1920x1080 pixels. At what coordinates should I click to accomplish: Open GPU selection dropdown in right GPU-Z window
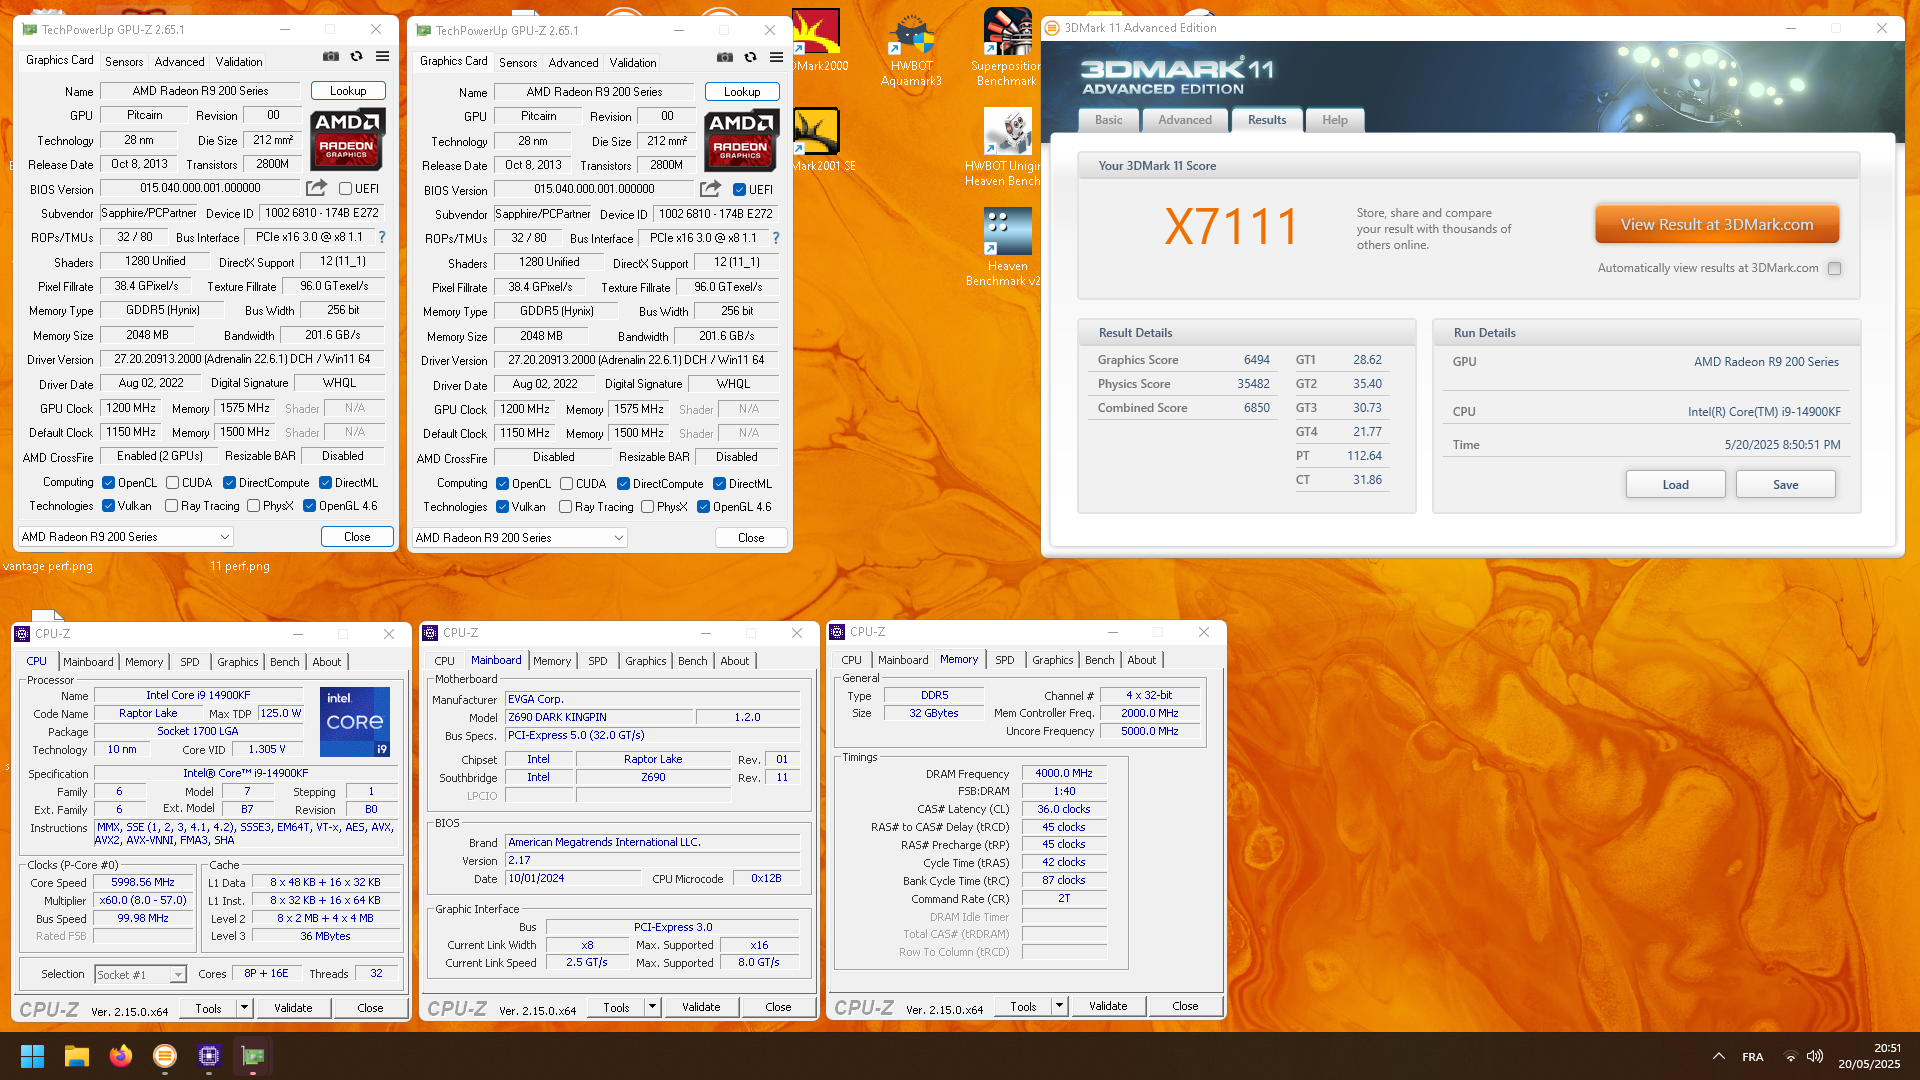pyautogui.click(x=520, y=538)
